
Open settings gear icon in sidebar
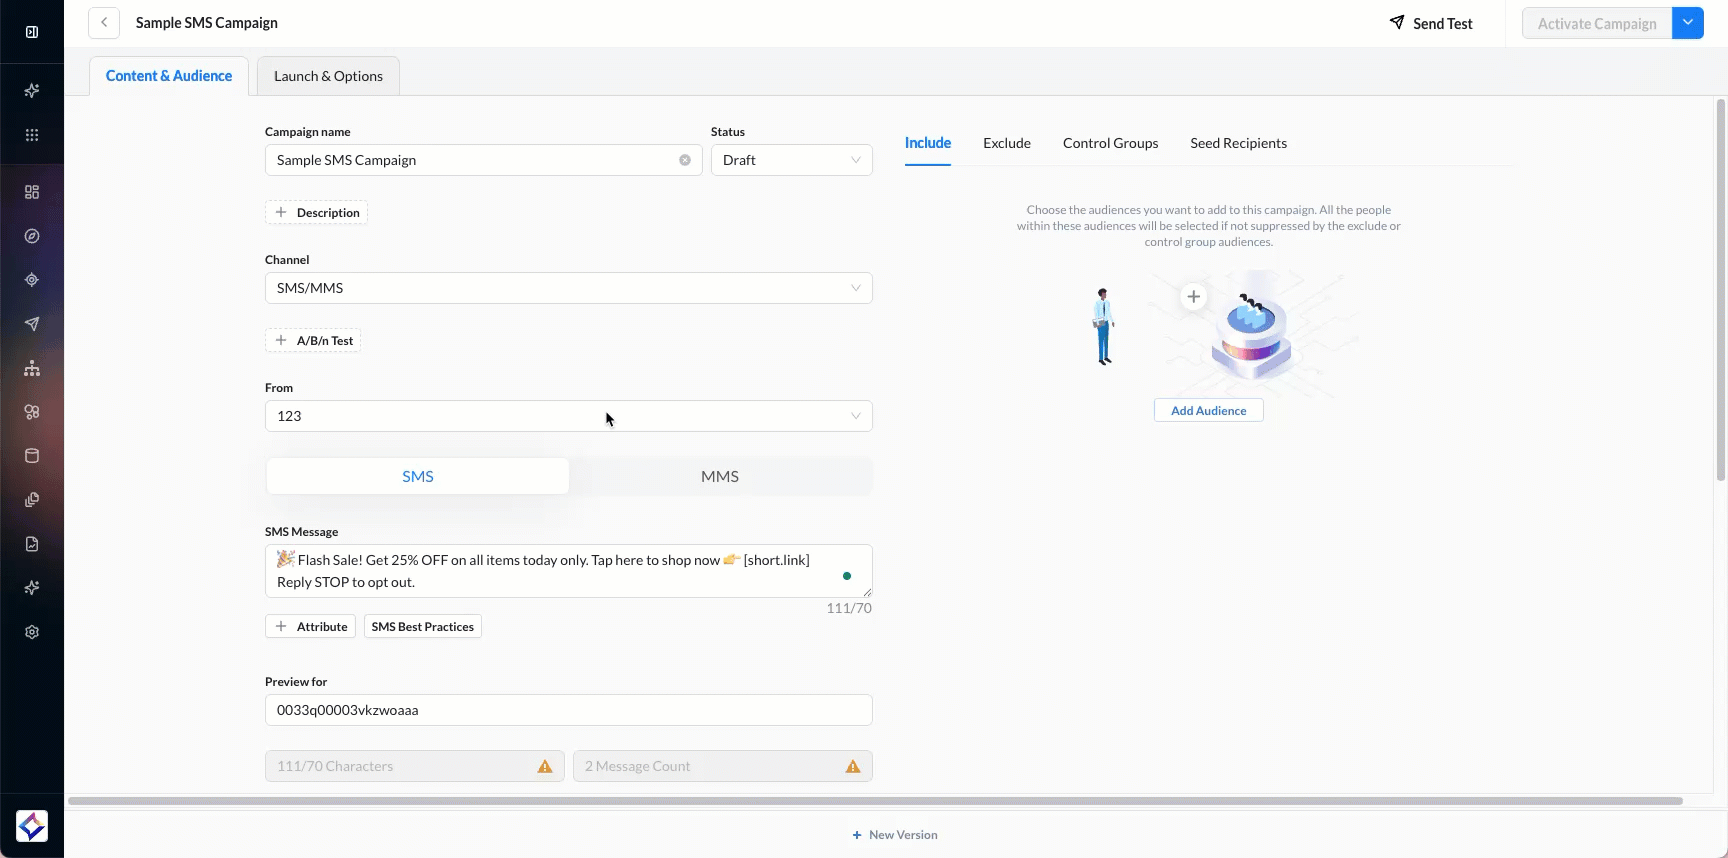point(32,632)
